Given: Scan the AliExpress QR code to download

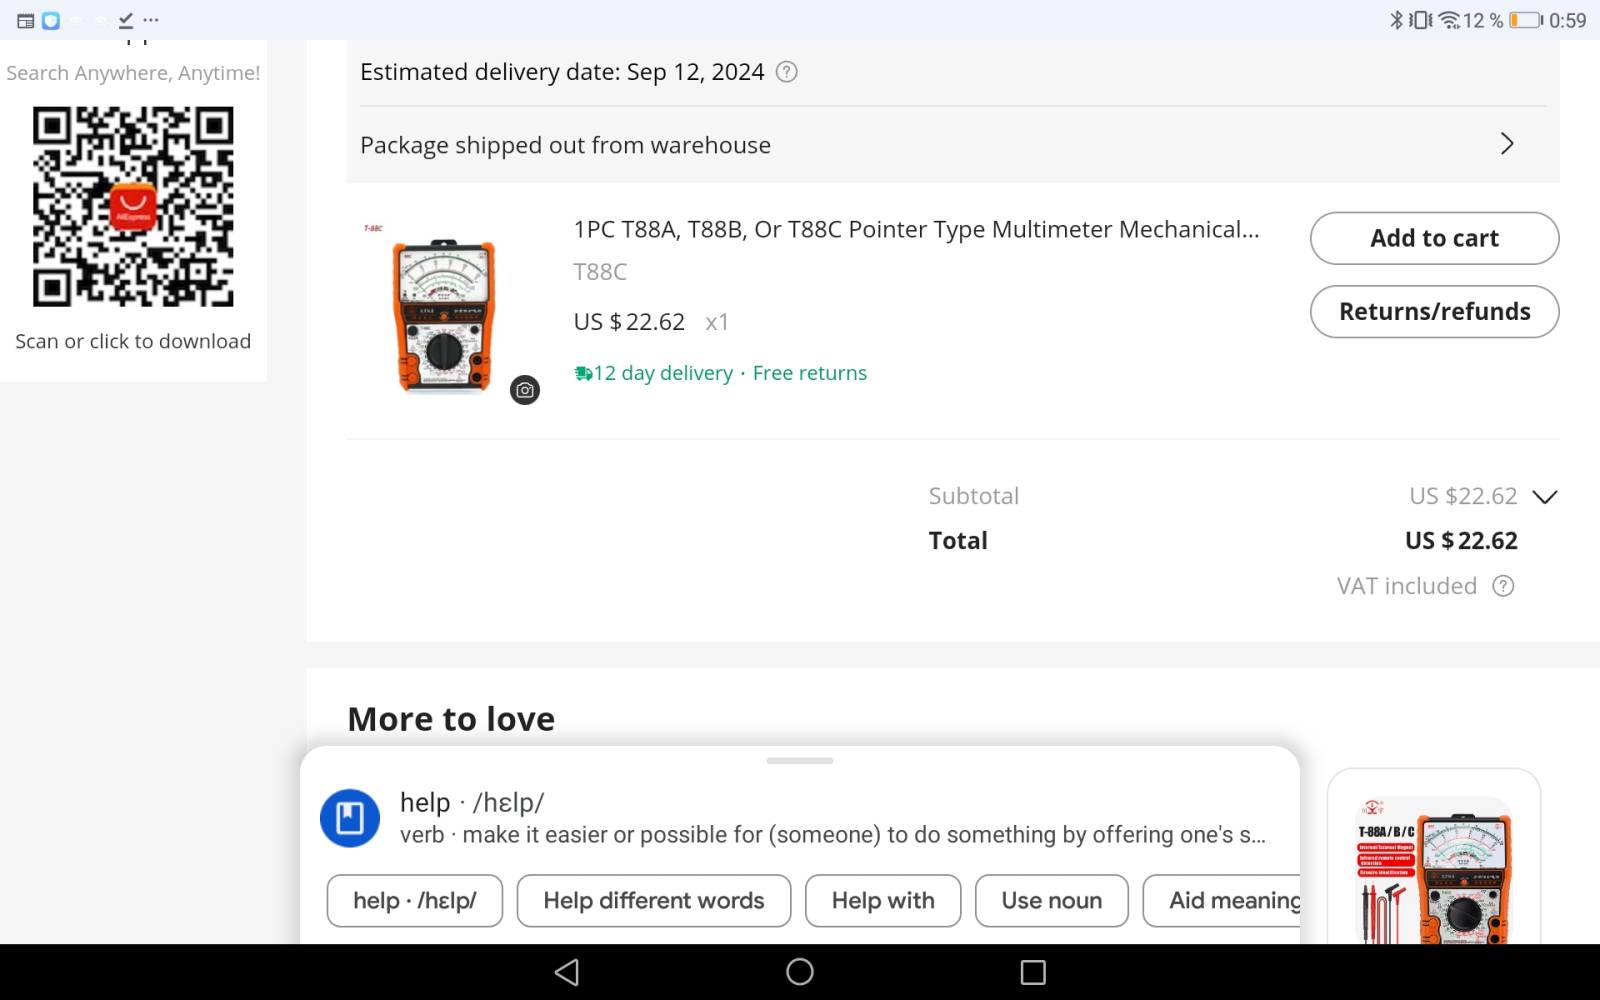Looking at the screenshot, I should 133,207.
